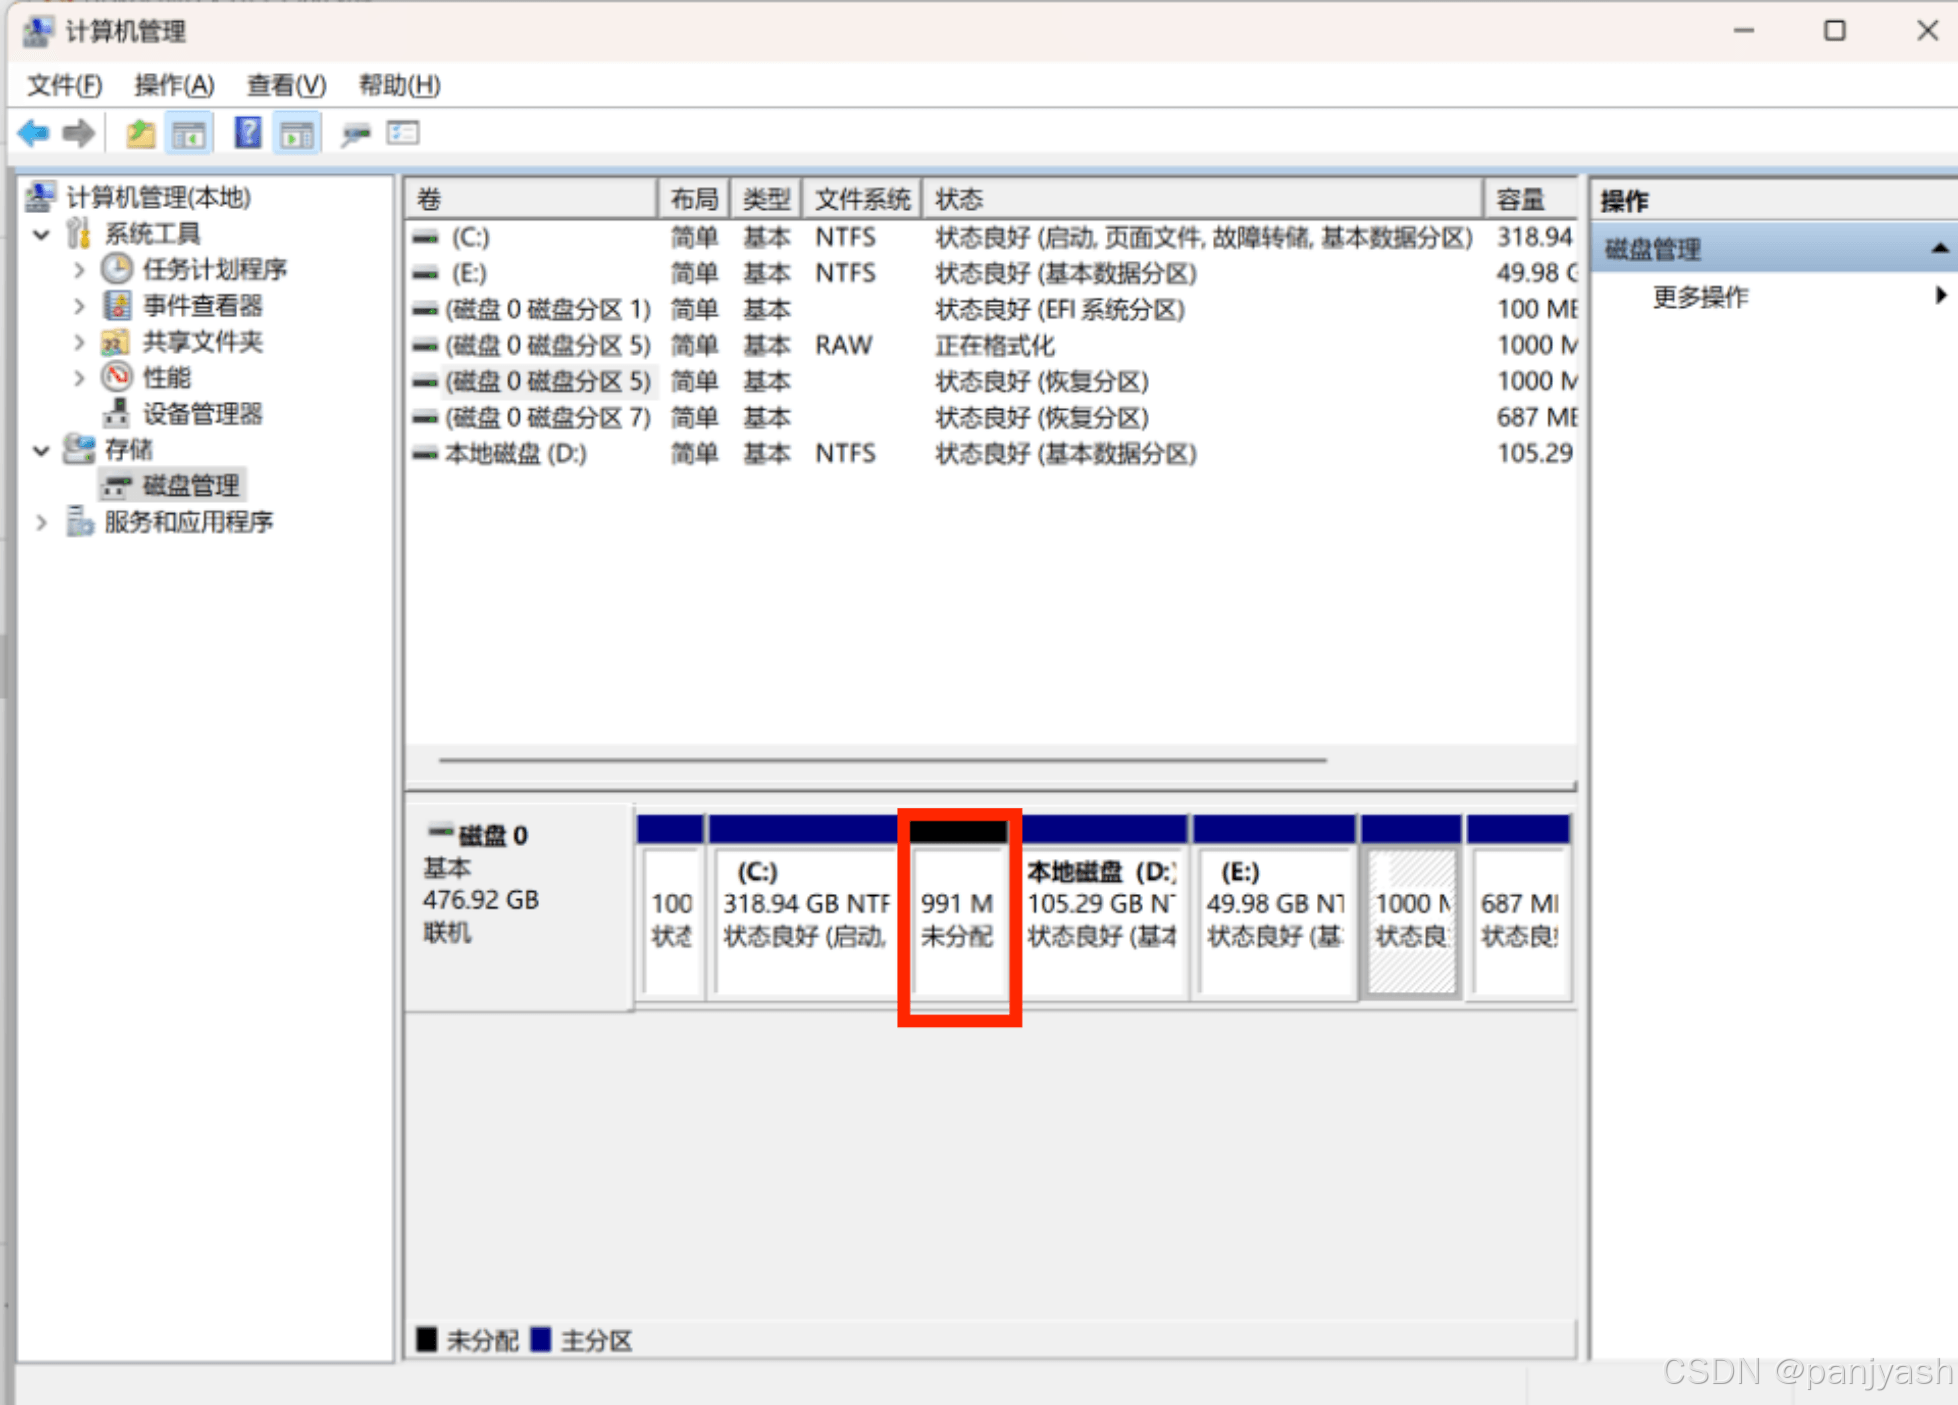Select the C: row in volume list

click(470, 237)
